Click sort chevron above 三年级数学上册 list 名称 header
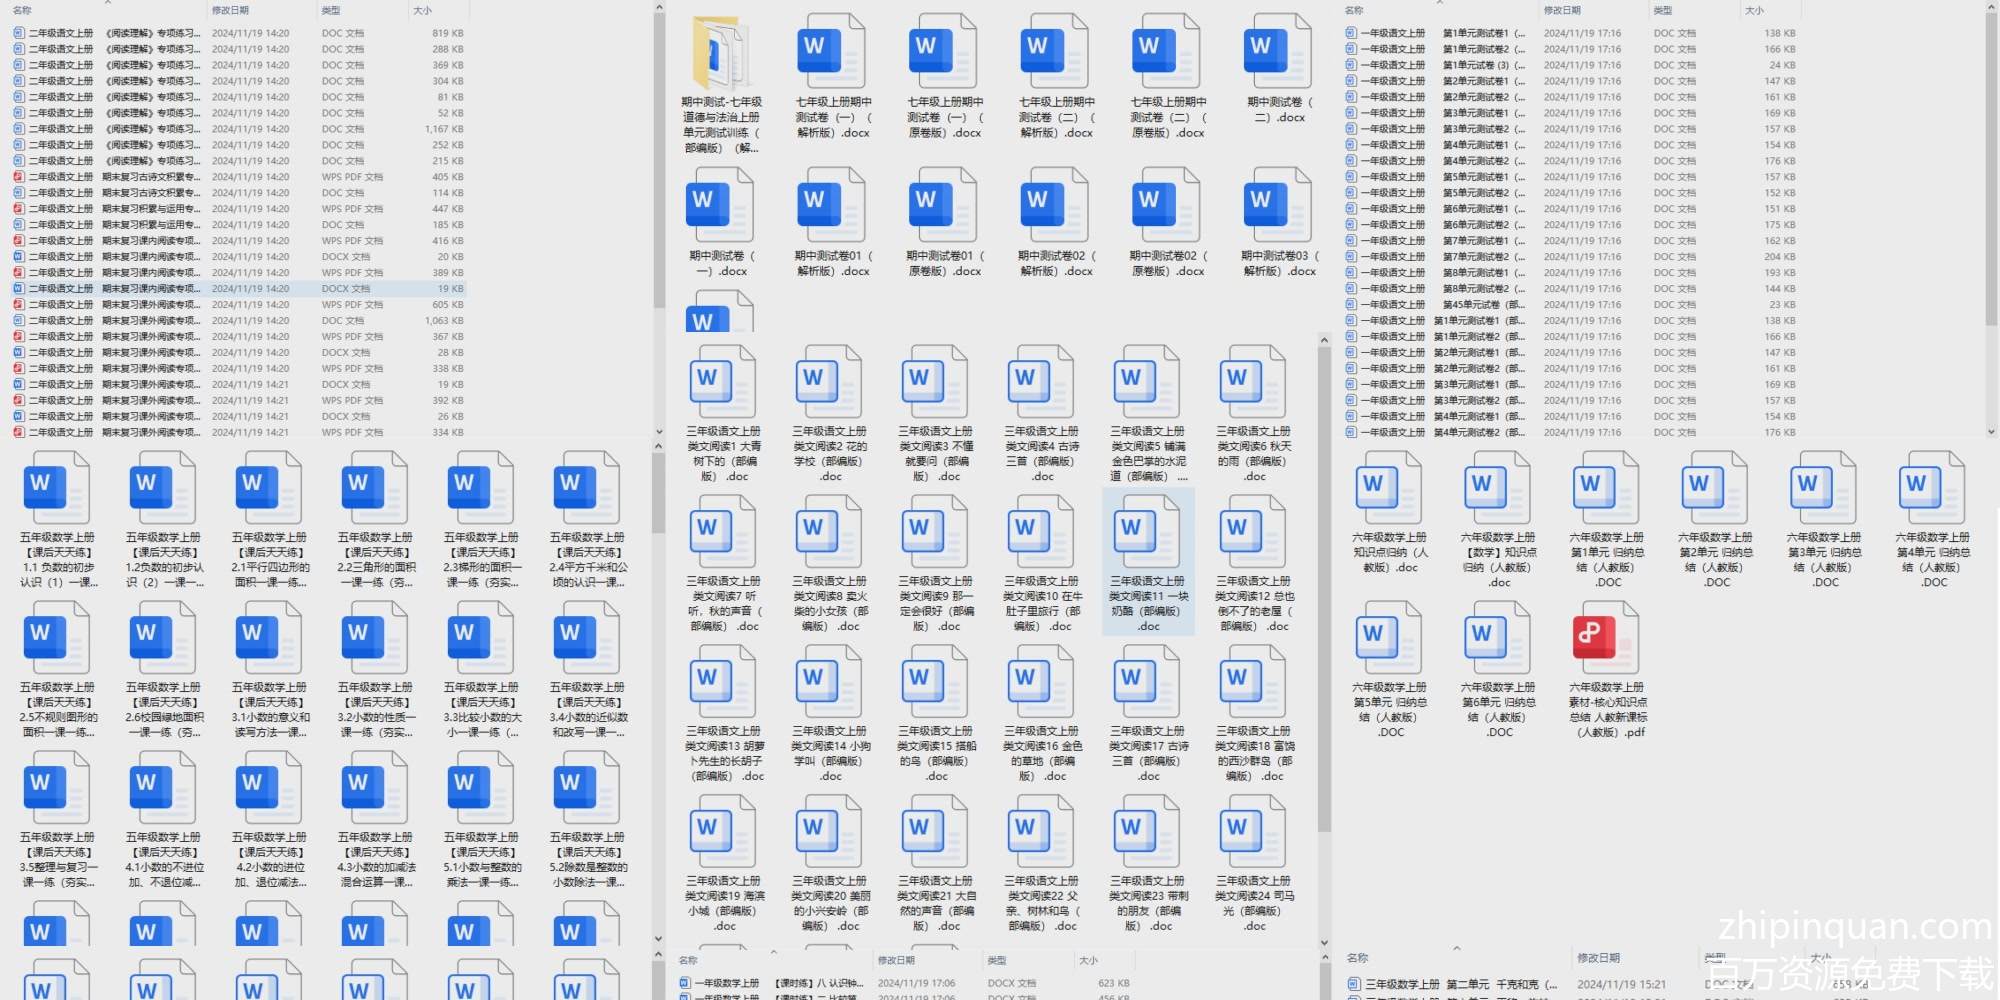 (1456, 948)
